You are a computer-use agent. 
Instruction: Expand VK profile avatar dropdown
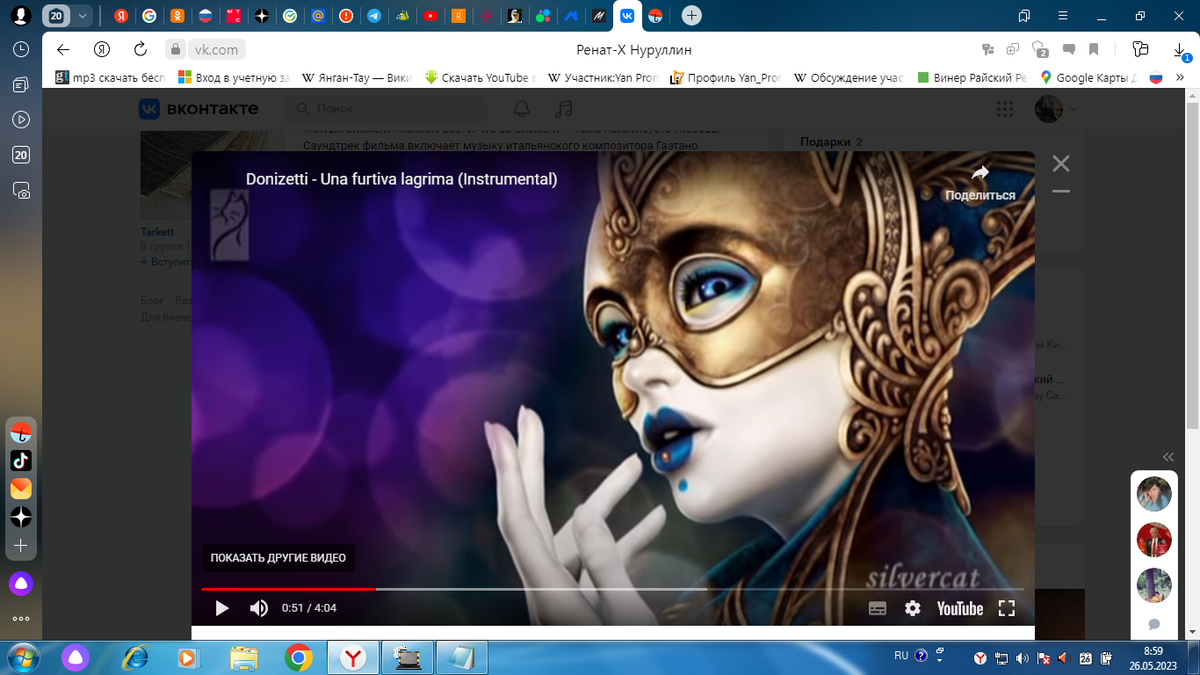tap(1056, 109)
